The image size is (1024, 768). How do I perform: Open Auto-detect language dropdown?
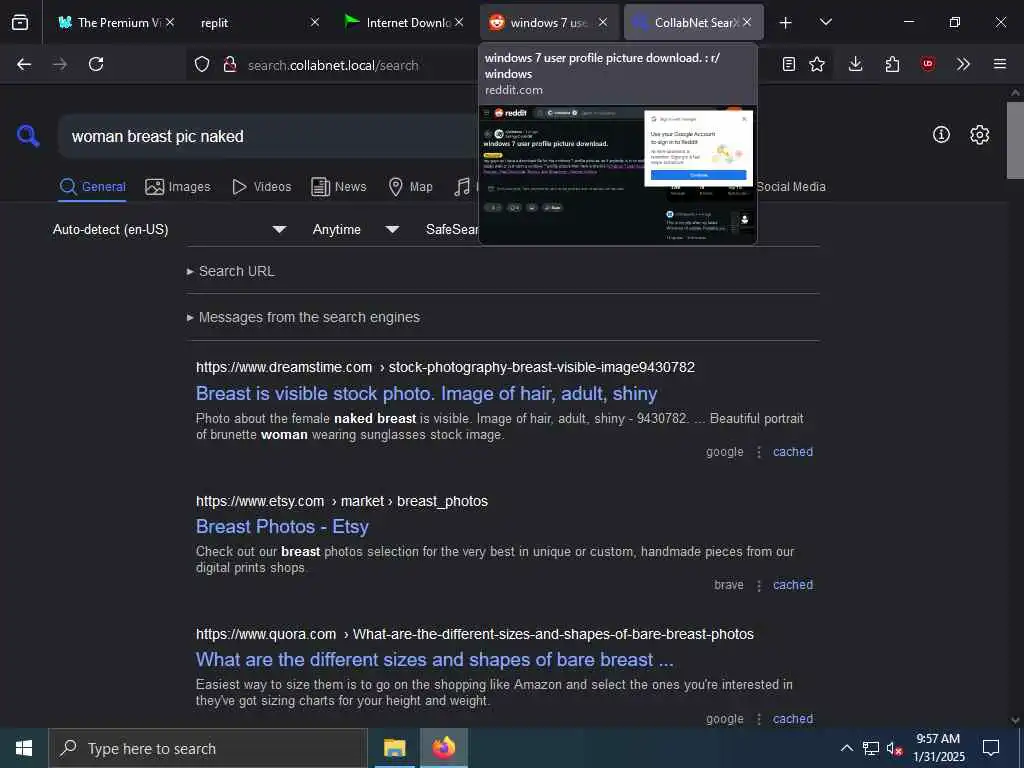click(x=170, y=229)
